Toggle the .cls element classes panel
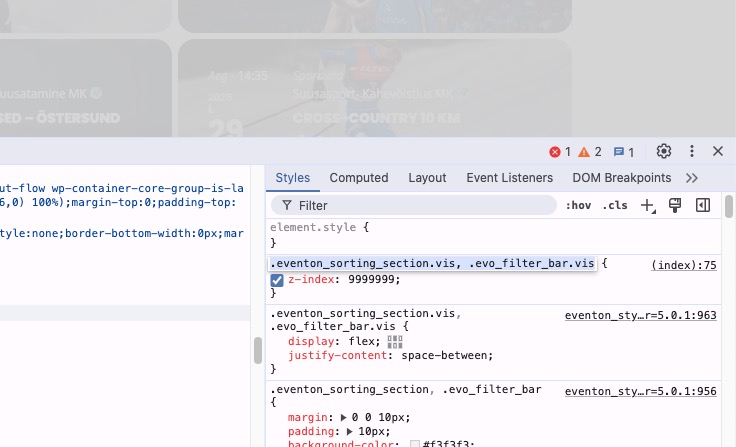The height and width of the screenshot is (447, 736). (x=615, y=205)
